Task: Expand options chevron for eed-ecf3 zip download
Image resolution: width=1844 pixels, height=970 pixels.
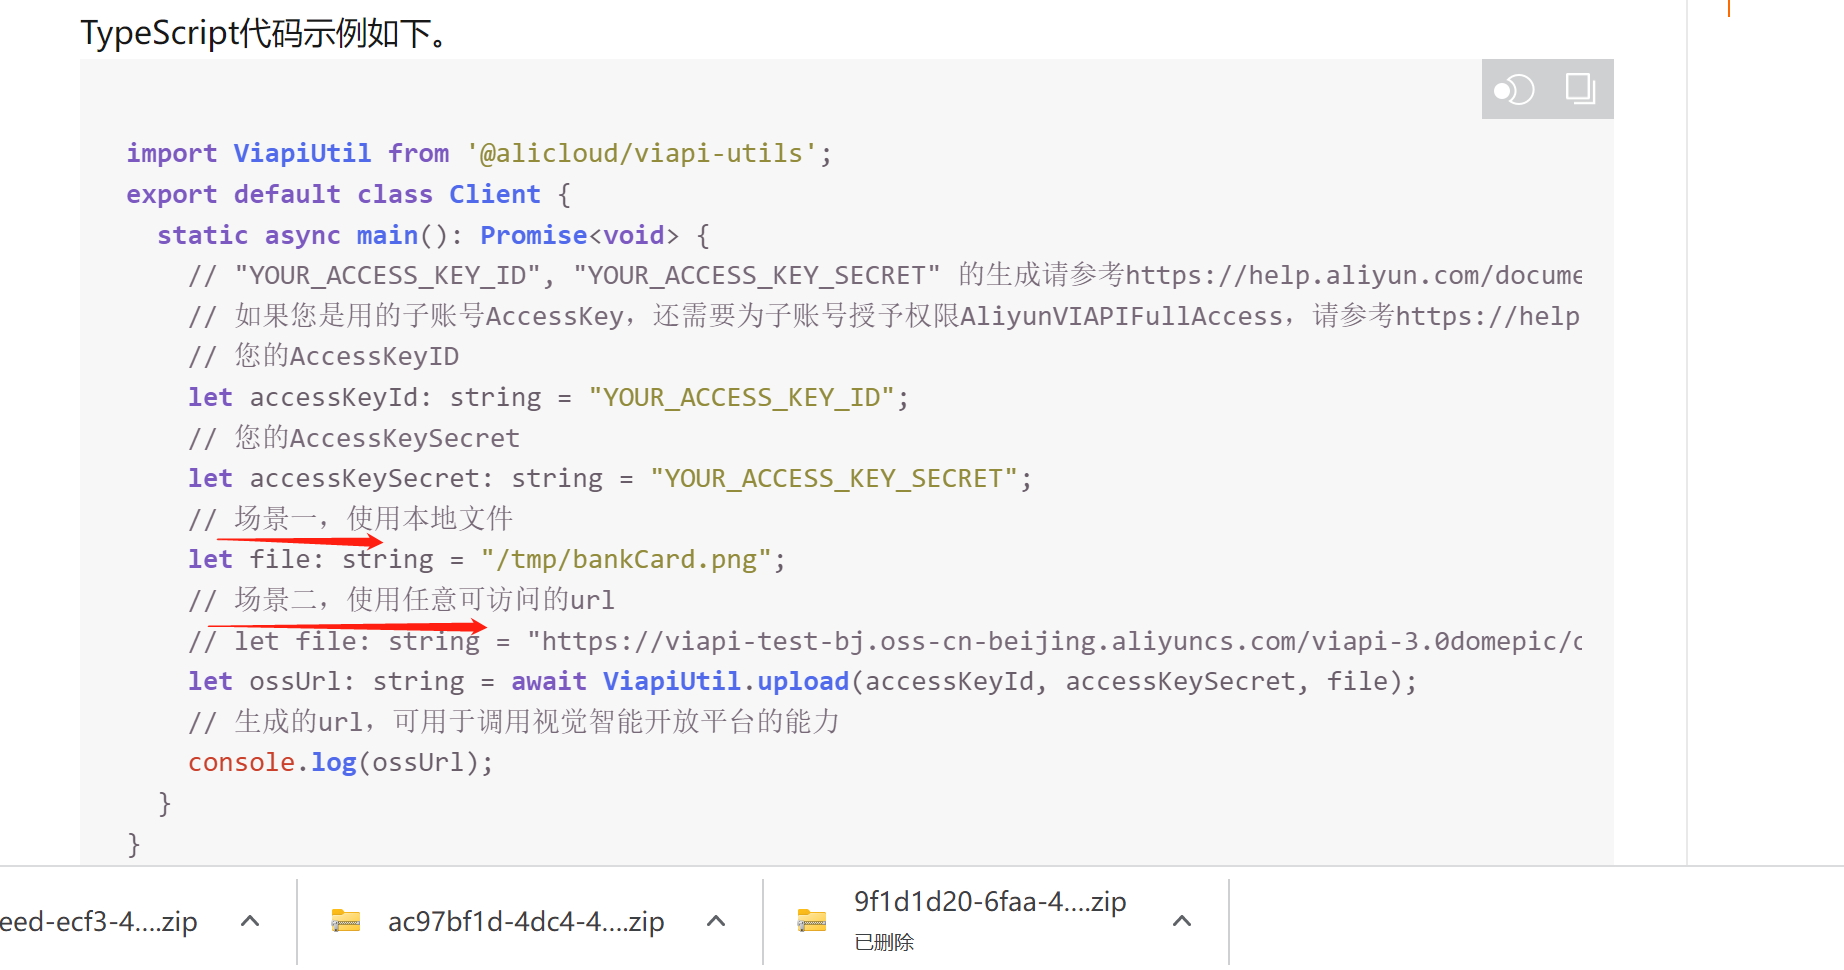Action: tap(251, 921)
